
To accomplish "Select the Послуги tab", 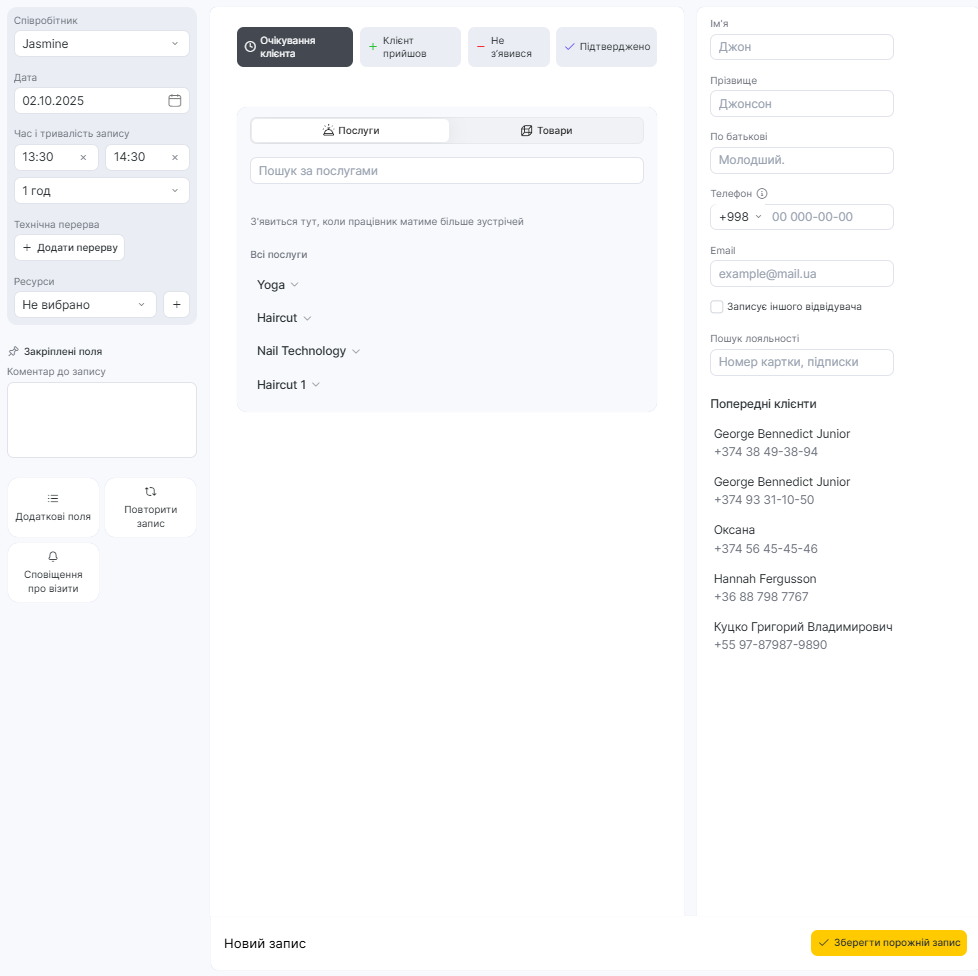I will click(350, 131).
